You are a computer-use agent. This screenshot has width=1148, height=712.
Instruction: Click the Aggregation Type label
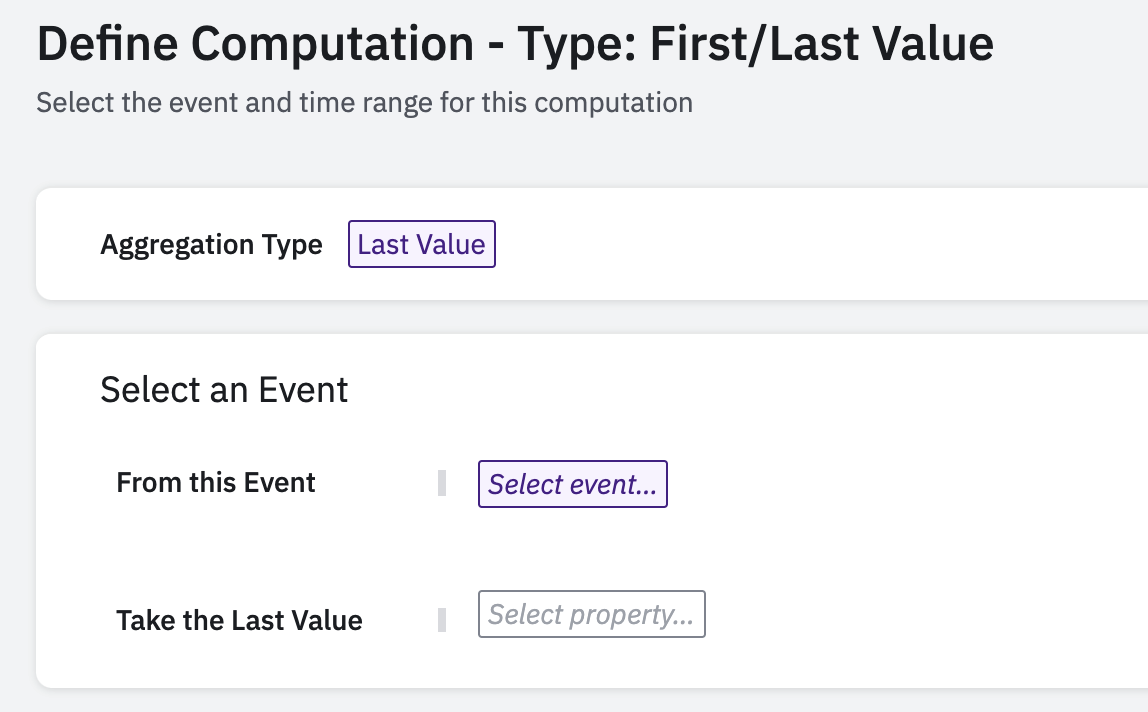point(211,245)
